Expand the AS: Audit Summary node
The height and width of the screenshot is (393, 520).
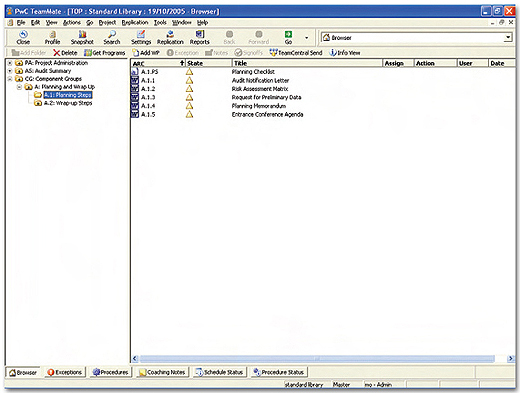click(x=10, y=71)
